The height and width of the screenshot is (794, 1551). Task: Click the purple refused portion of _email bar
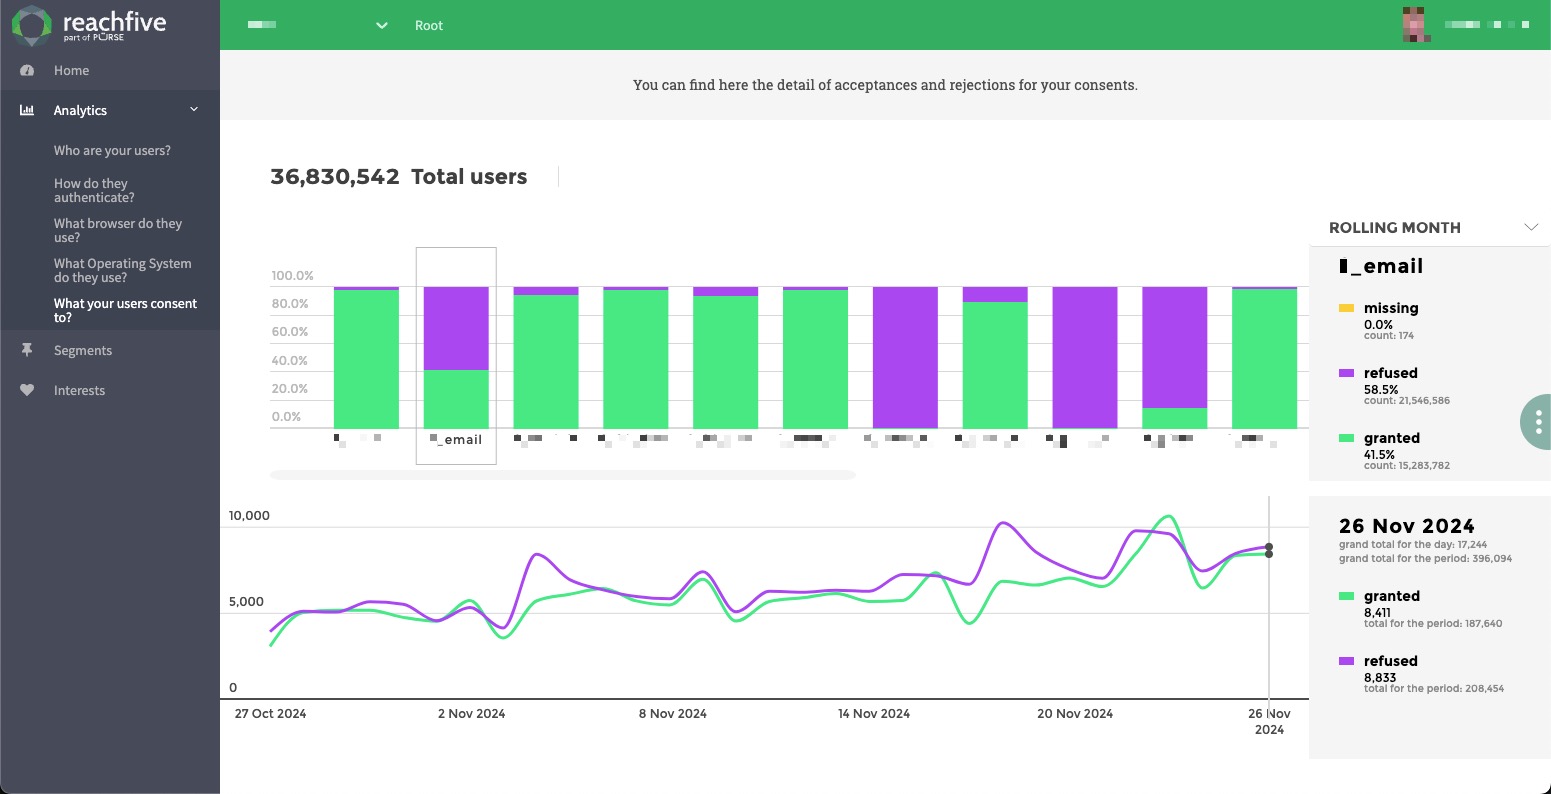coord(456,328)
